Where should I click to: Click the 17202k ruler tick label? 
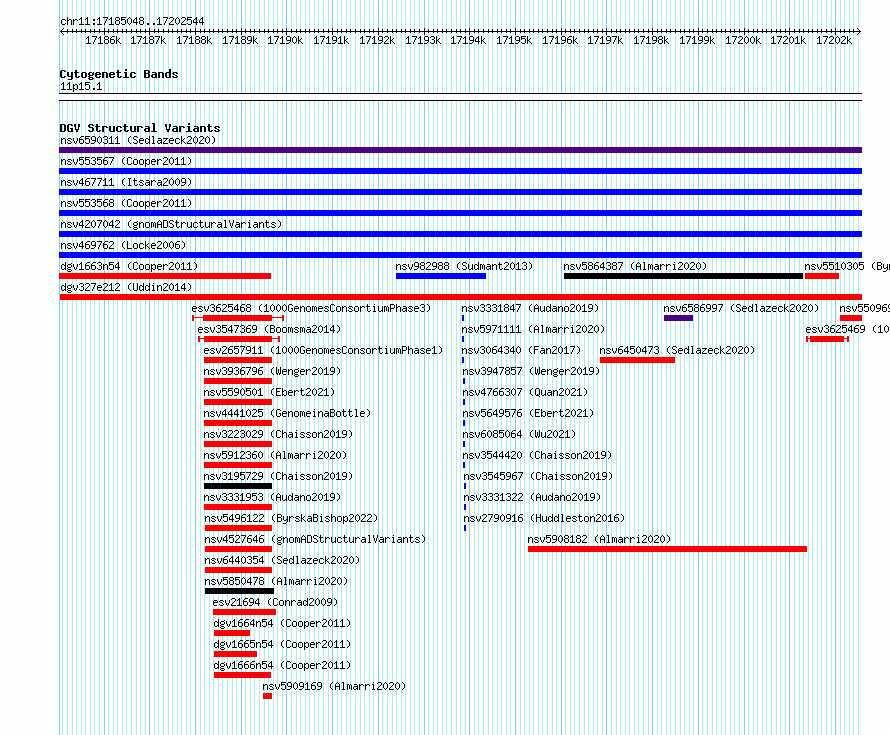[x=834, y=40]
